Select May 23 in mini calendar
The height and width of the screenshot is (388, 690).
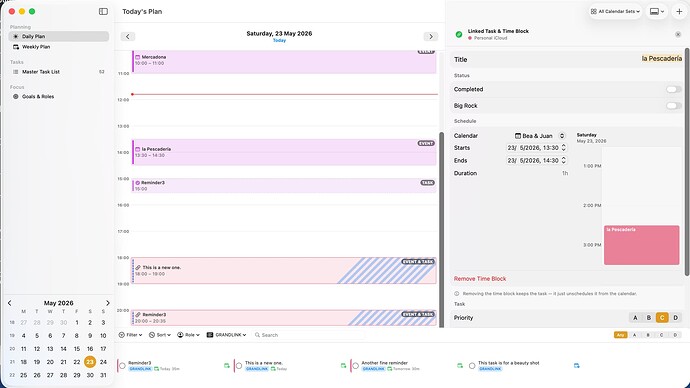[90, 362]
